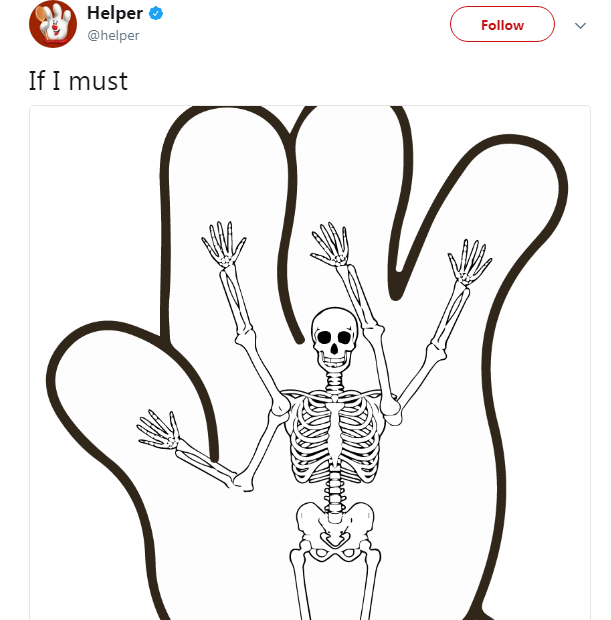Screen dimensions: 611x620
Task: Click the skeleton's spine below the ribs
Action: [335, 490]
